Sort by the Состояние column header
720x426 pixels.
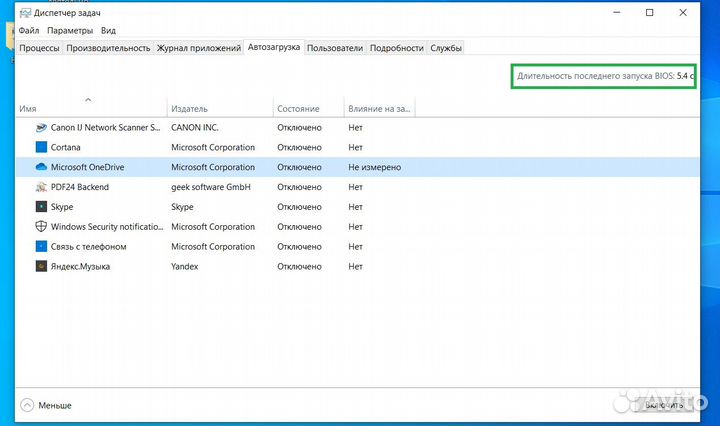point(298,109)
